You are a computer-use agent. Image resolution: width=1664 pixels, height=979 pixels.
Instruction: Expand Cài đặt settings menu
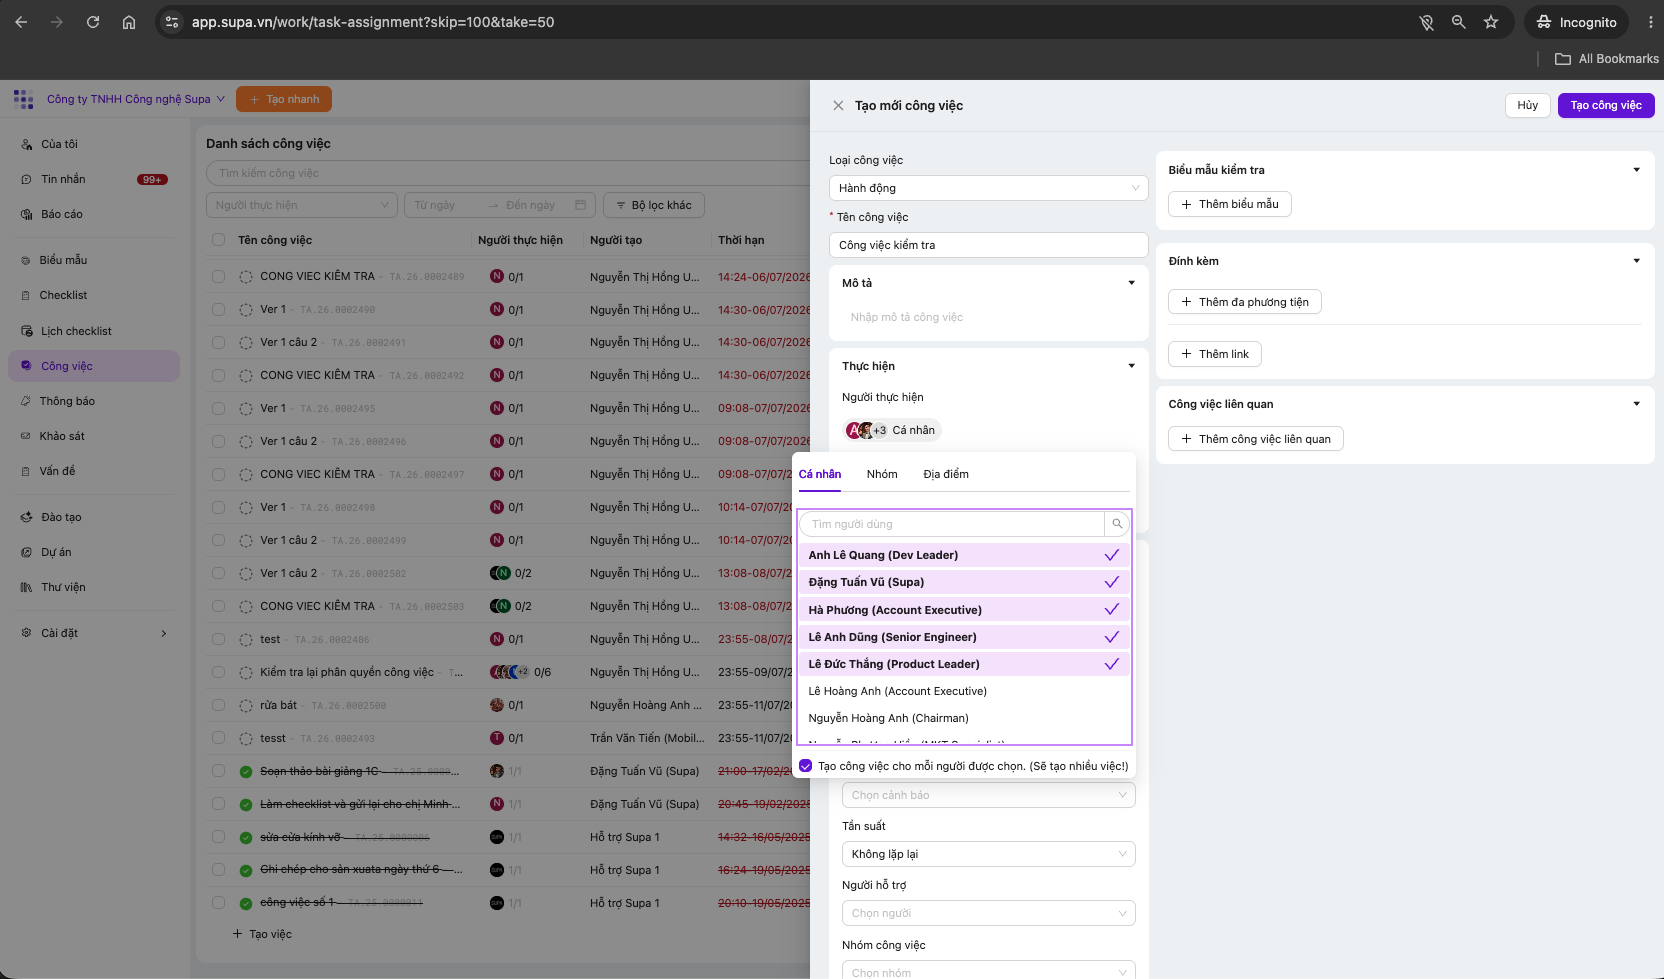(94, 633)
